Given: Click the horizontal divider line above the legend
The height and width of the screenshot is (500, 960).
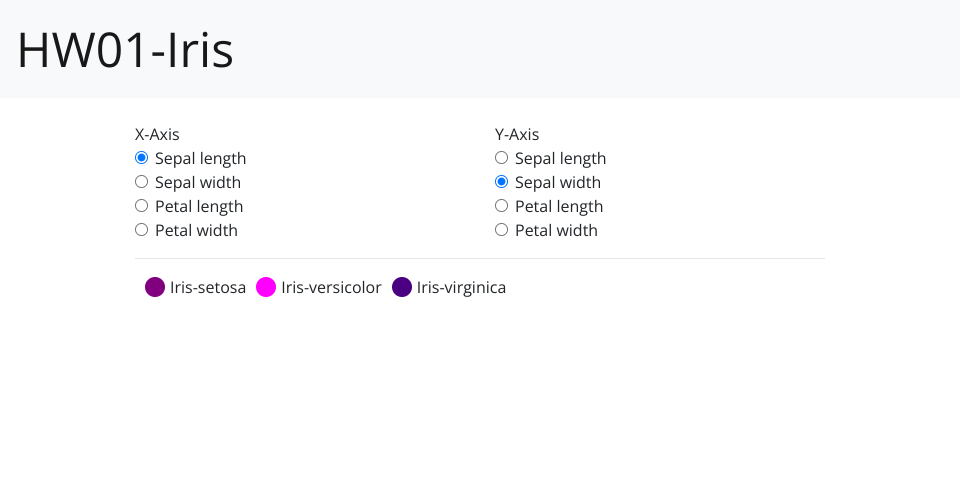Looking at the screenshot, I should (x=480, y=258).
